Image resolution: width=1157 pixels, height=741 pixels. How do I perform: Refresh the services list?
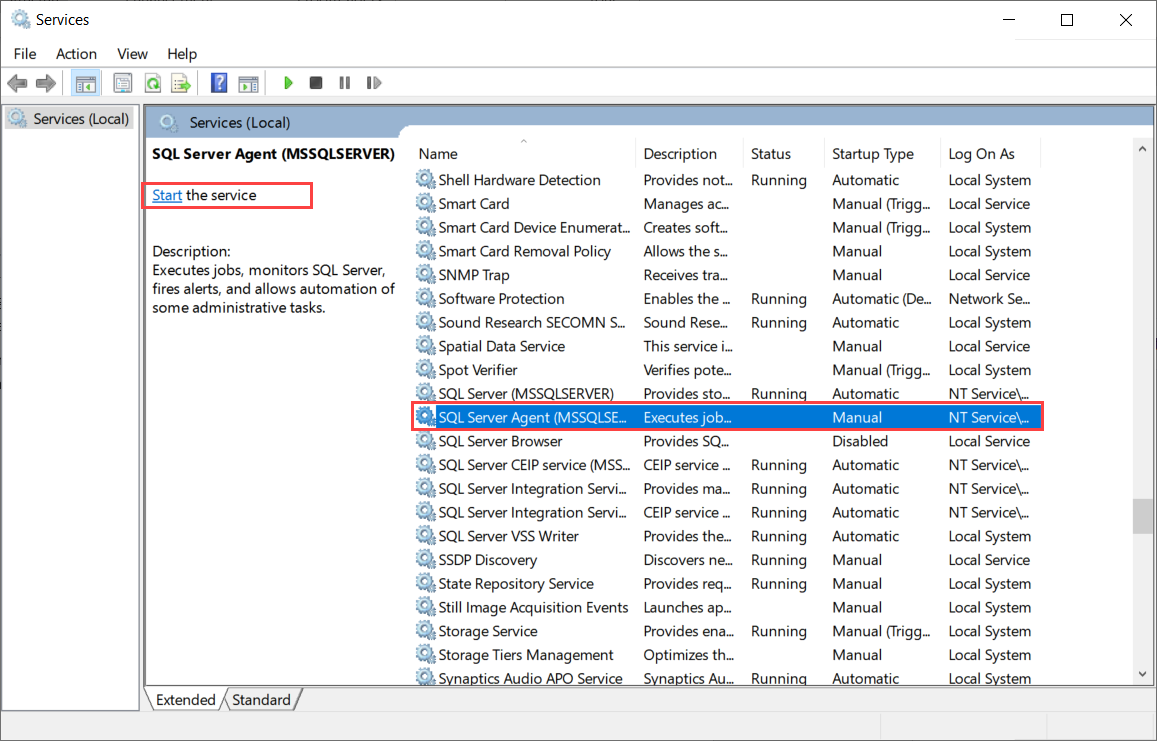pos(152,82)
